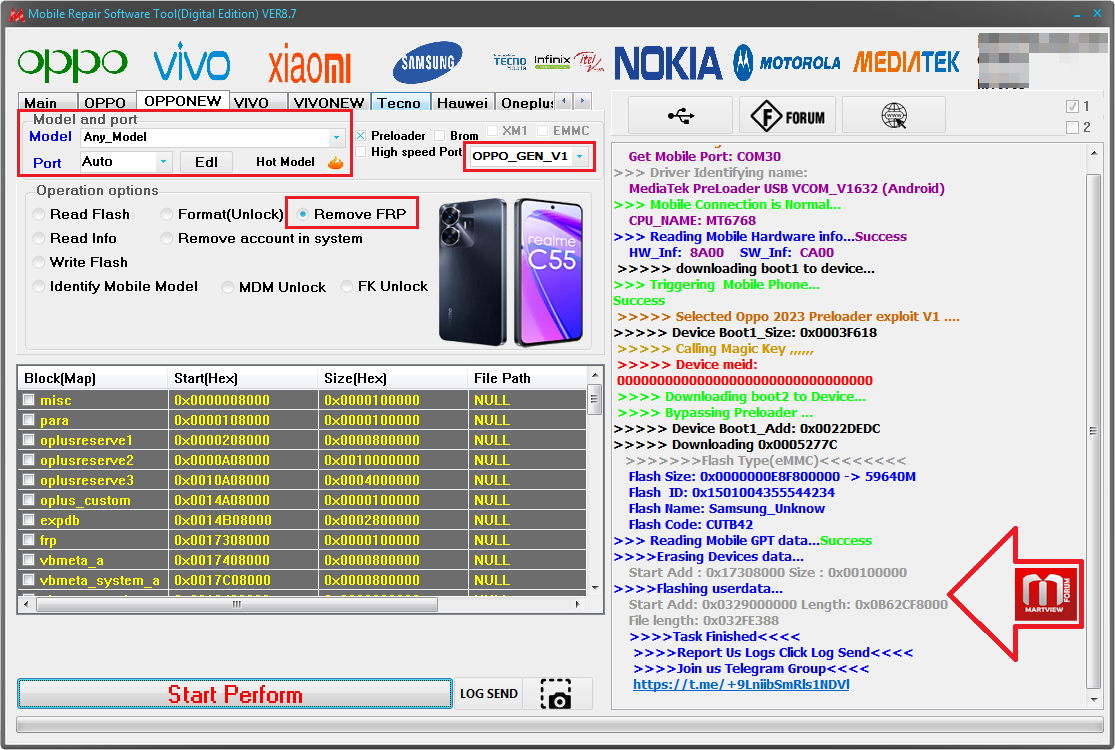Screen dimensions: 1115x750
Task: Click the Edl button
Action: coord(206,162)
